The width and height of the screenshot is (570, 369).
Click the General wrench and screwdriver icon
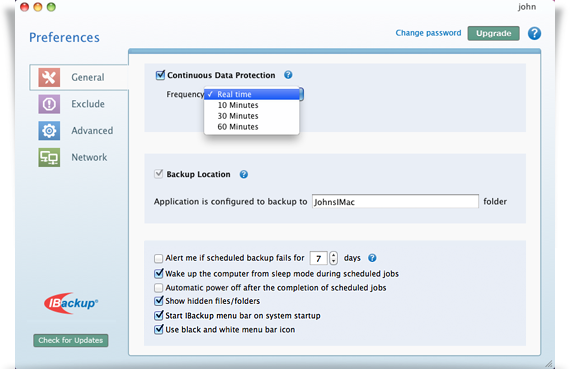[x=49, y=77]
